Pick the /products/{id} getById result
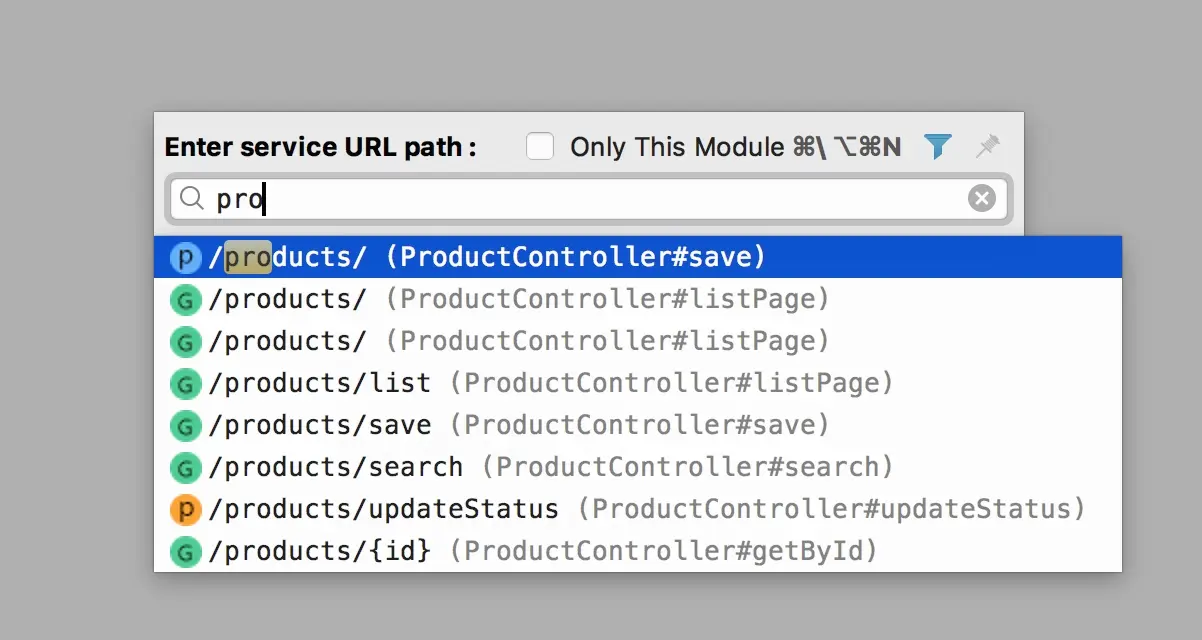The width and height of the screenshot is (1202, 640). coord(542,551)
